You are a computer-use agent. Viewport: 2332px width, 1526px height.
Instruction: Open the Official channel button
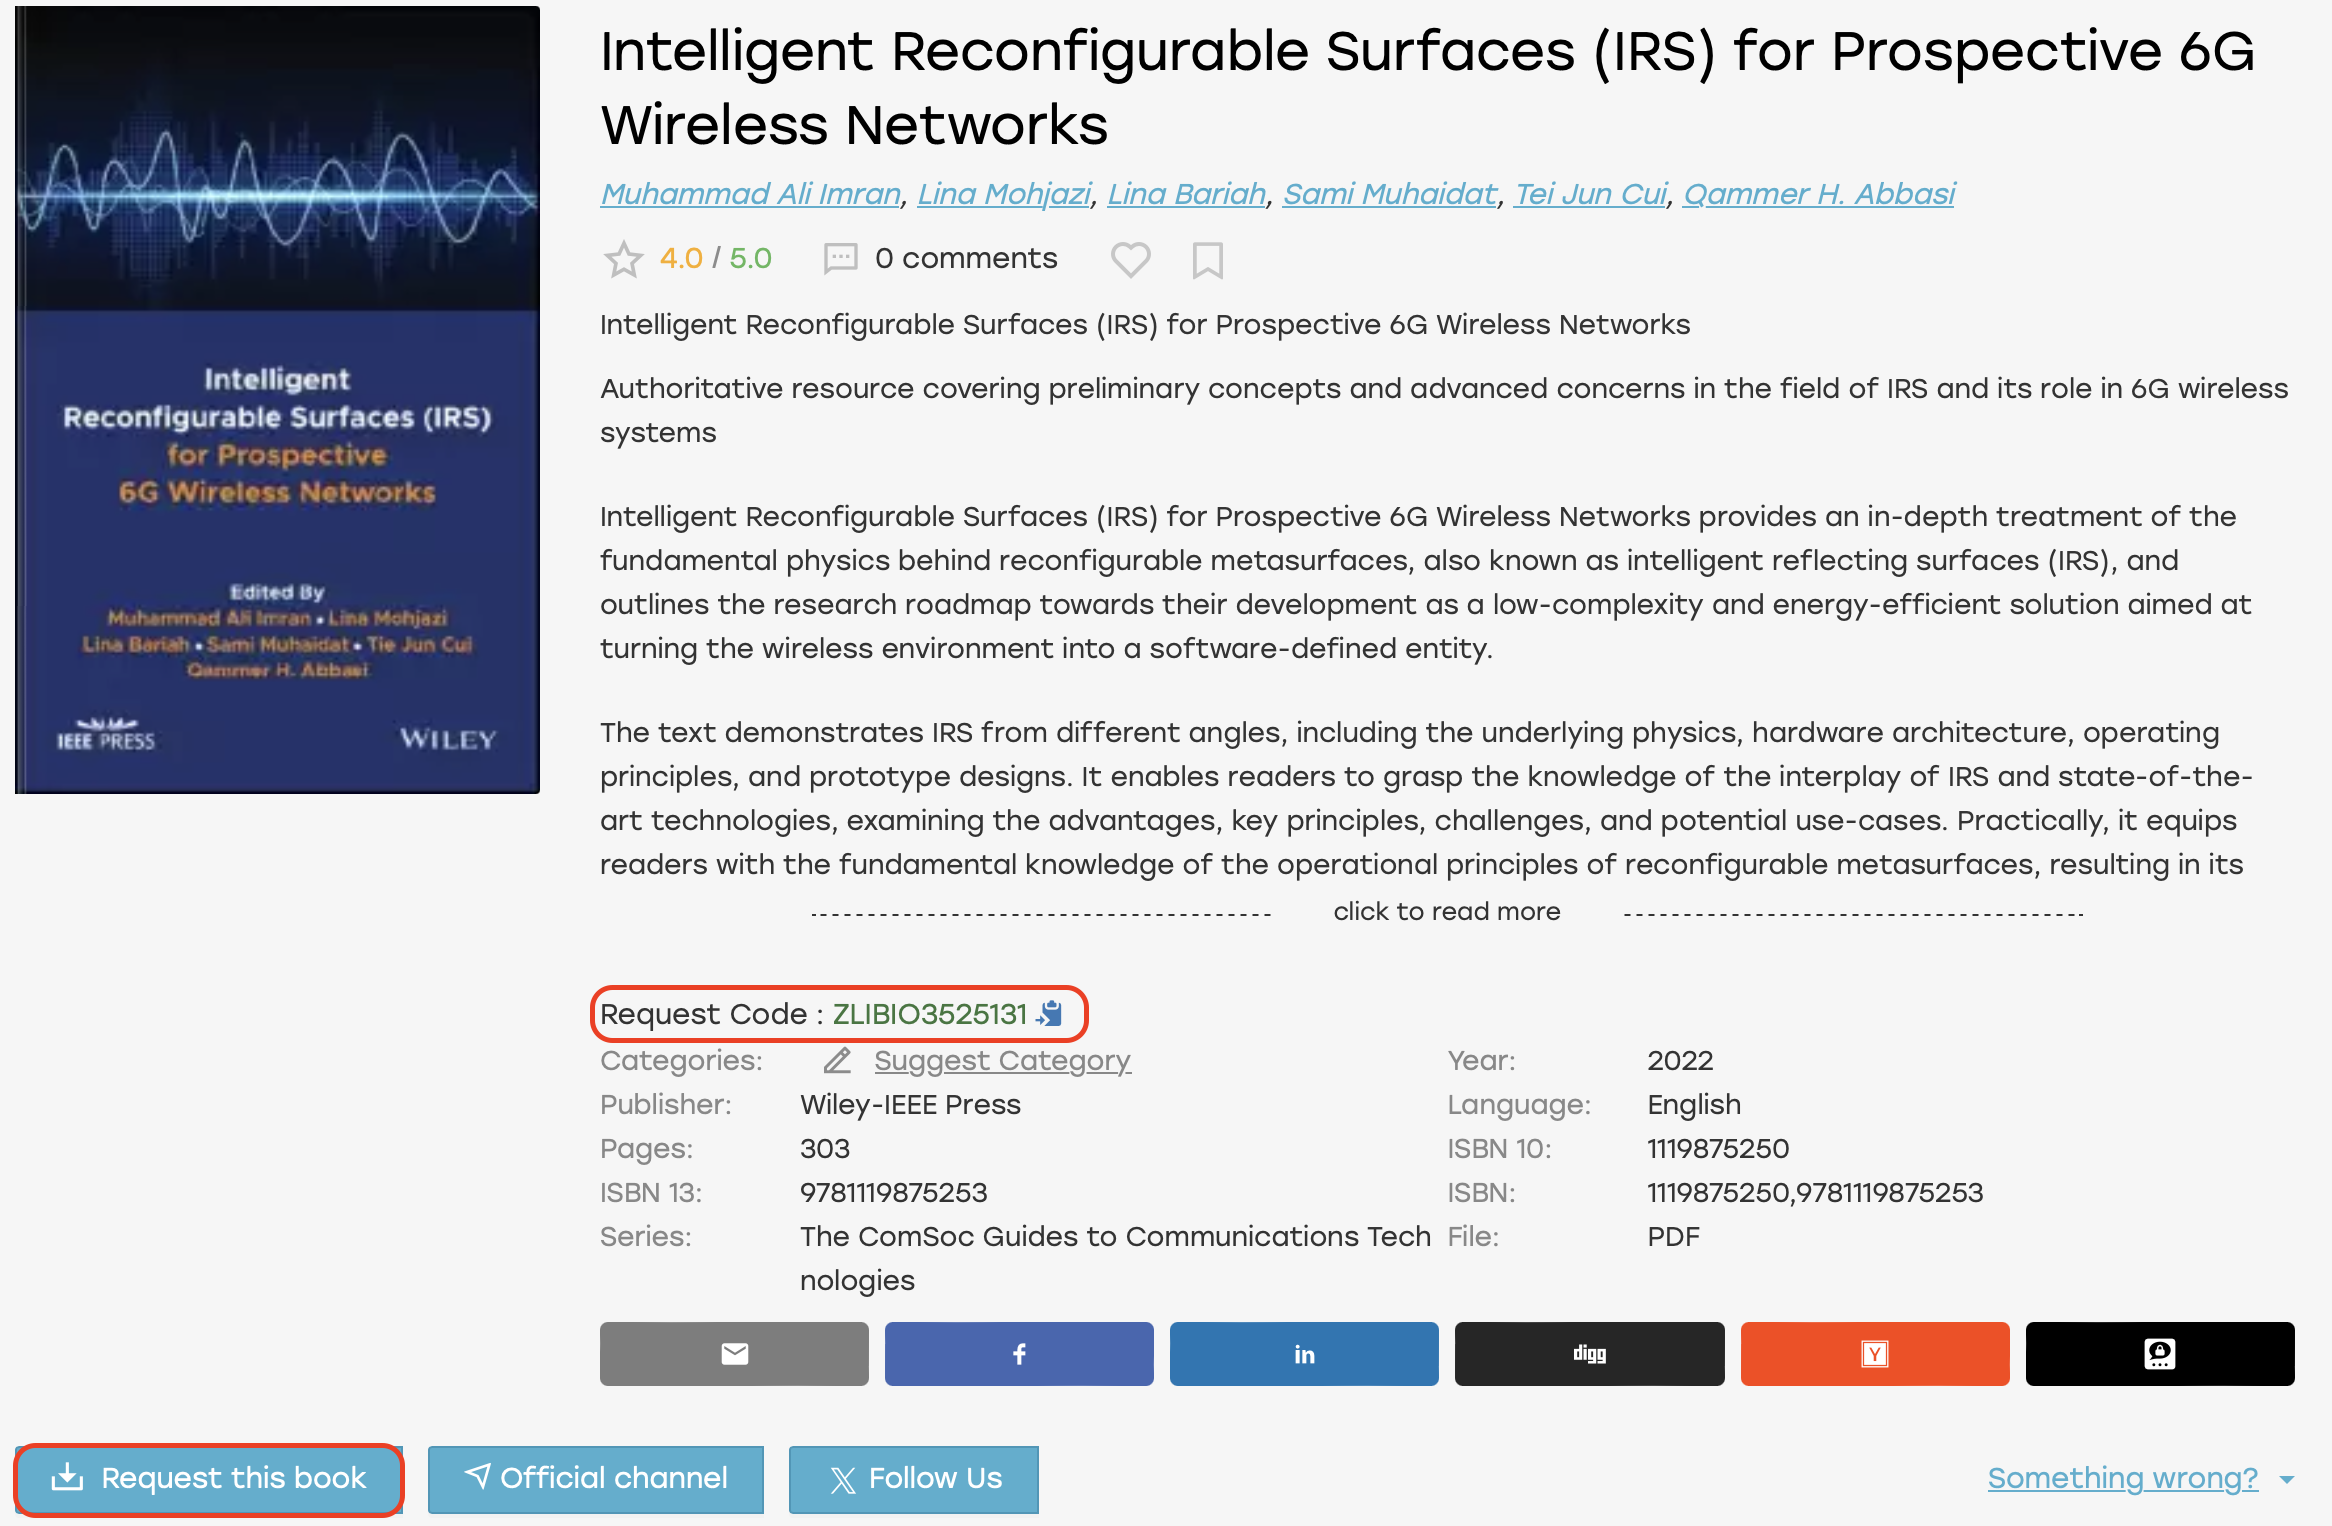[596, 1478]
